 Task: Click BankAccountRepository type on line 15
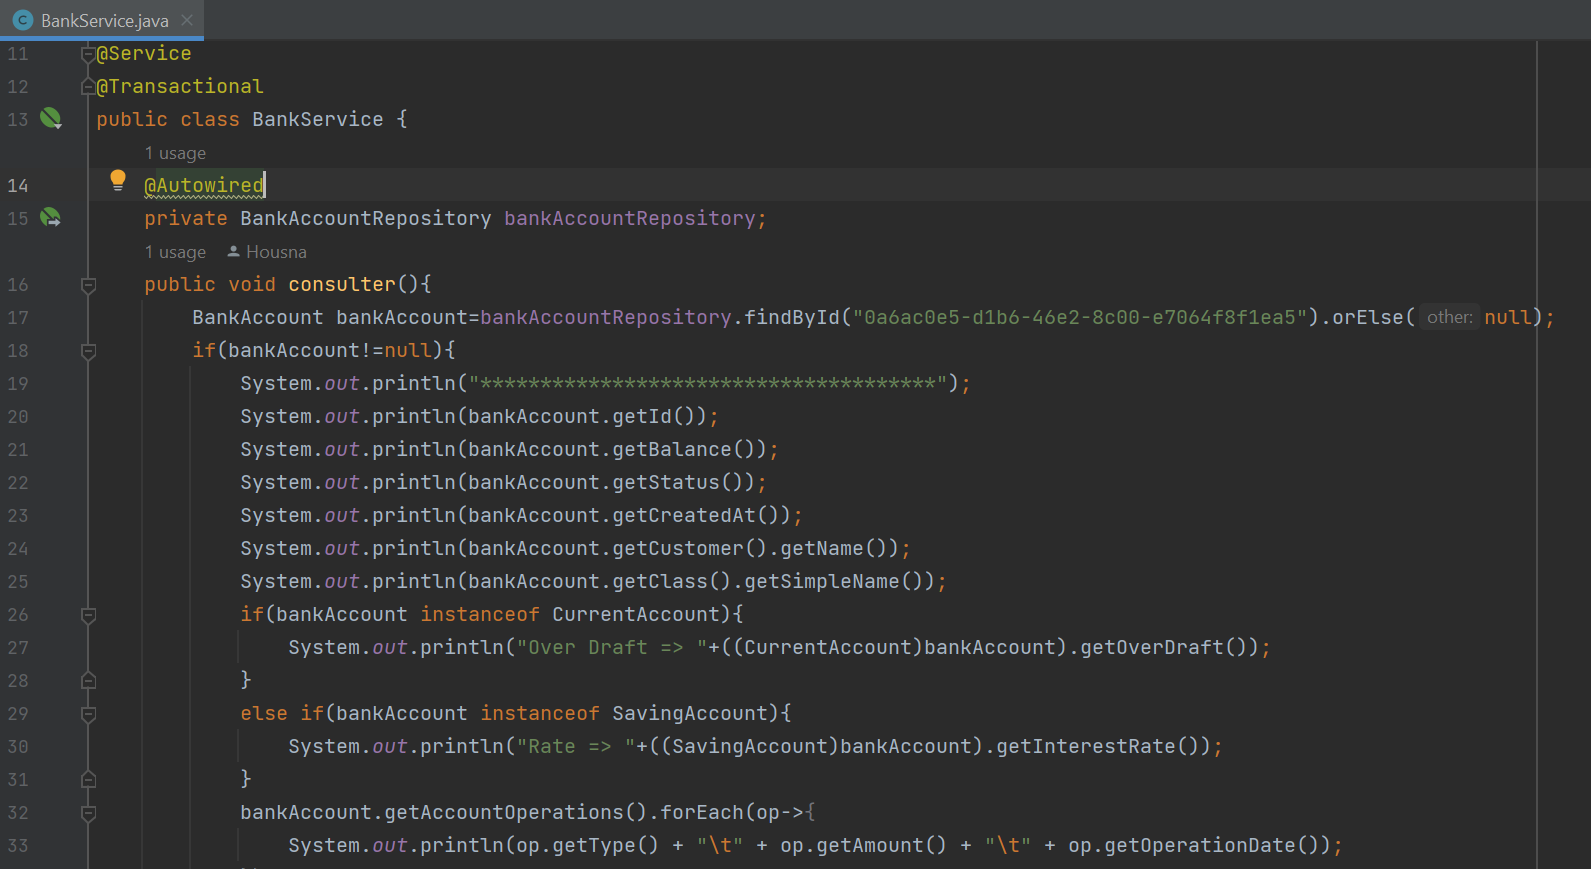(366, 218)
